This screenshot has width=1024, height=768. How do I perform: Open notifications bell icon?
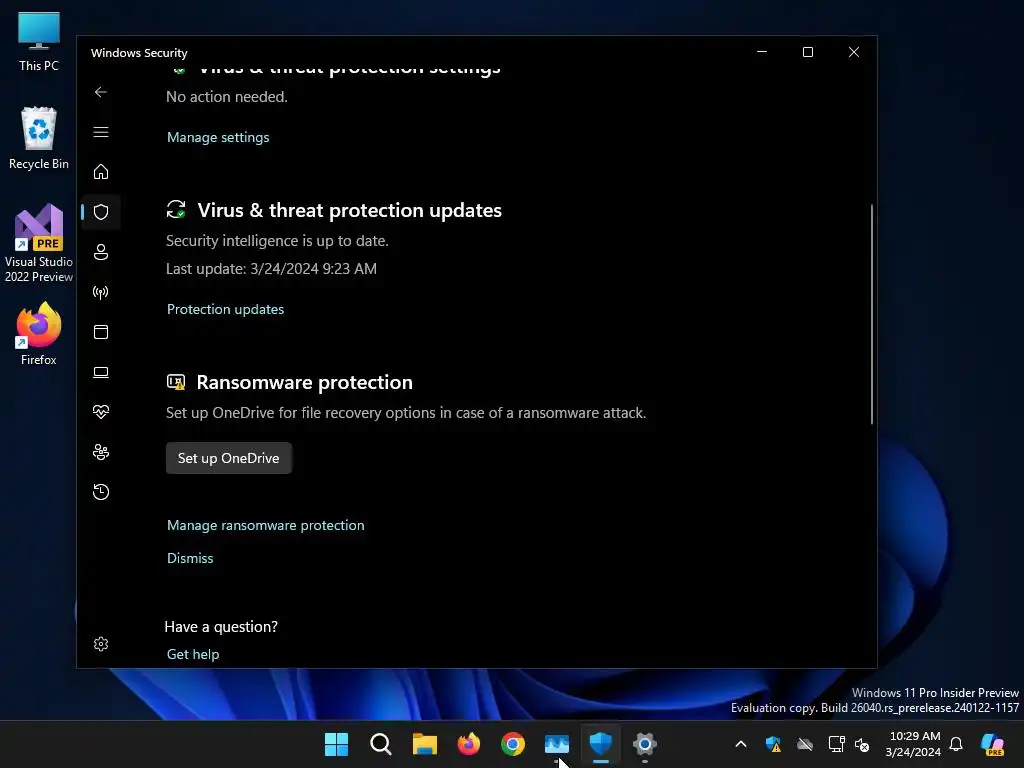pos(956,744)
